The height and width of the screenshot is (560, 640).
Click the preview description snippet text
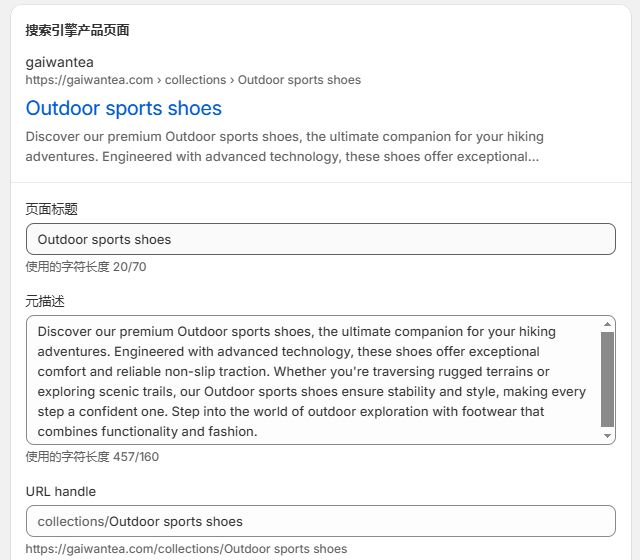(x=284, y=147)
